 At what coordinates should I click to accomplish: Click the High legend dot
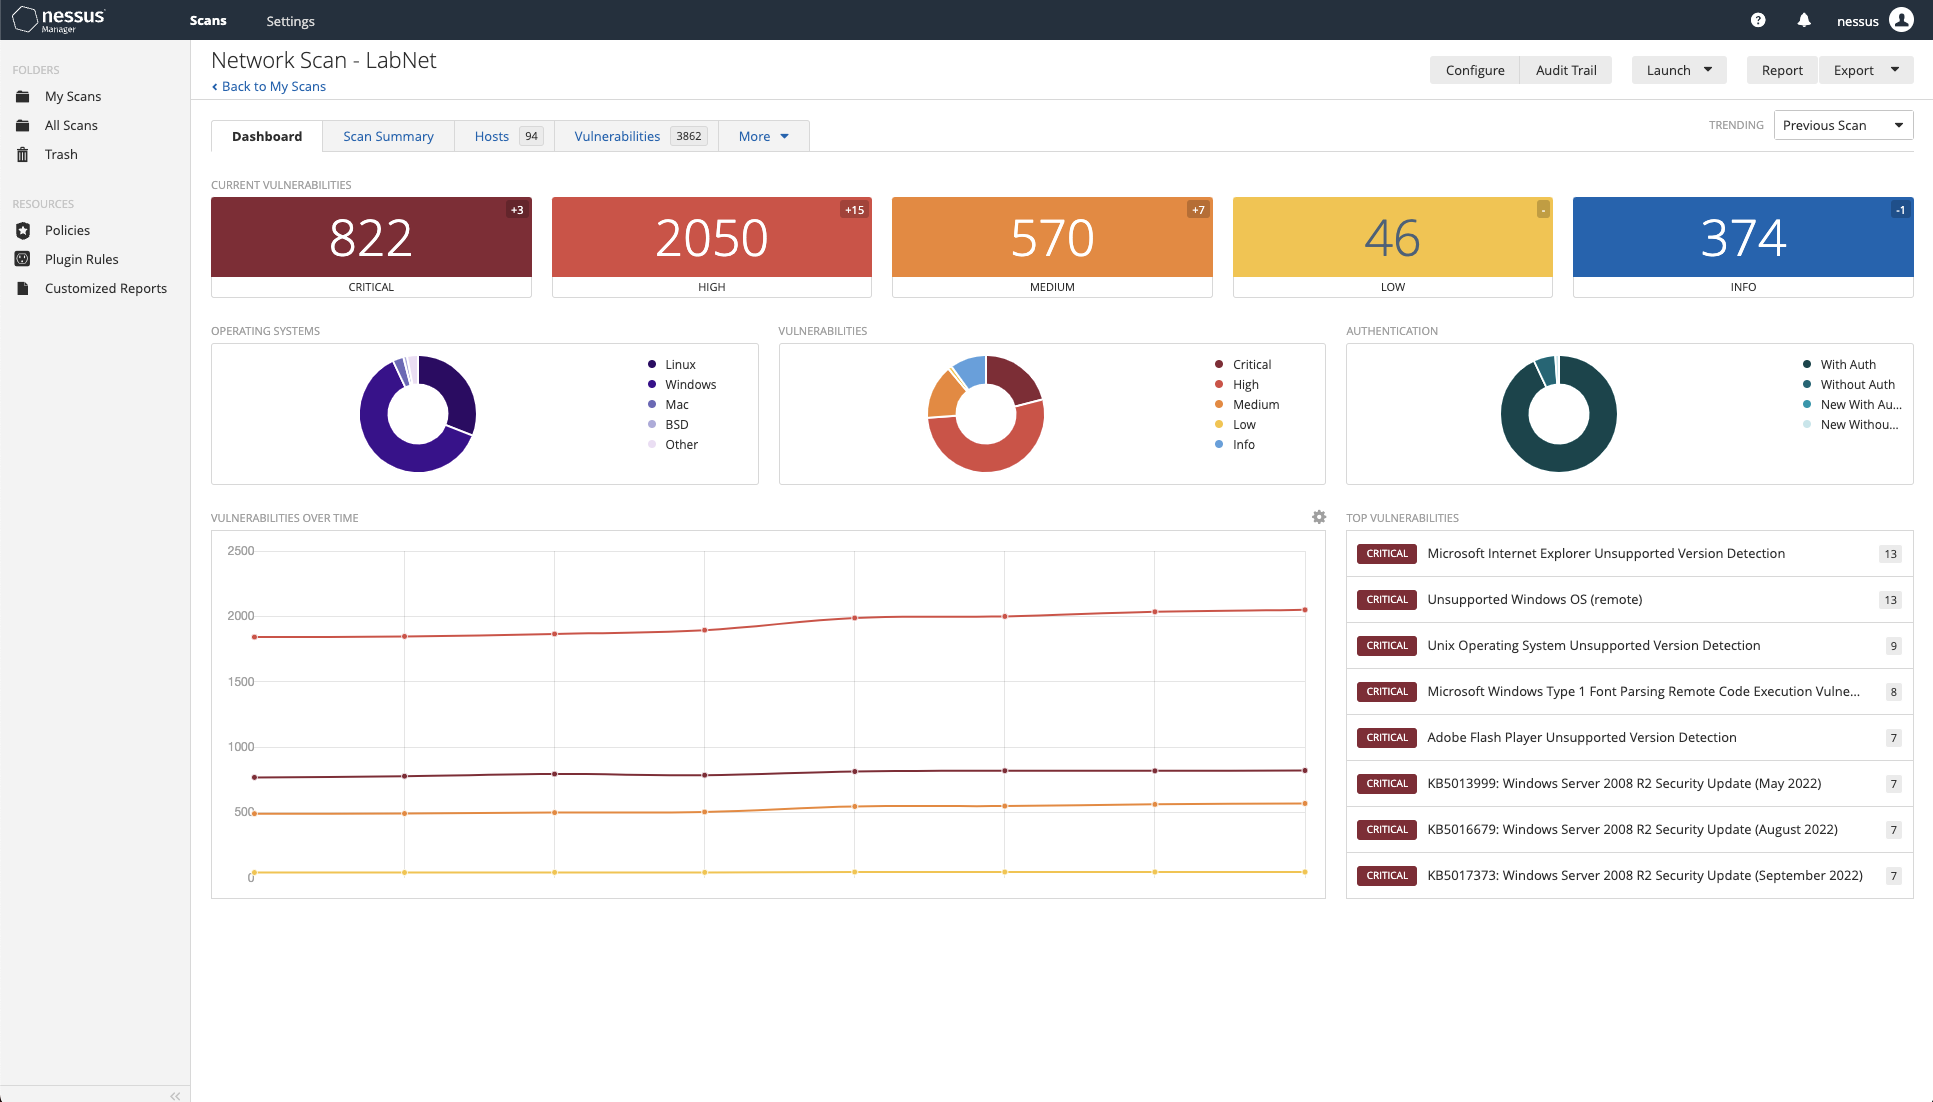tap(1219, 384)
